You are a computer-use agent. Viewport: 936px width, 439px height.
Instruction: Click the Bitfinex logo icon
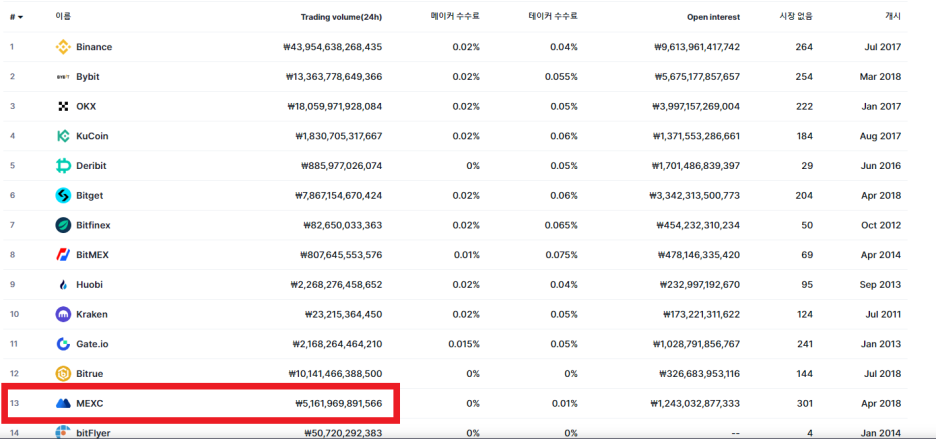coord(63,225)
